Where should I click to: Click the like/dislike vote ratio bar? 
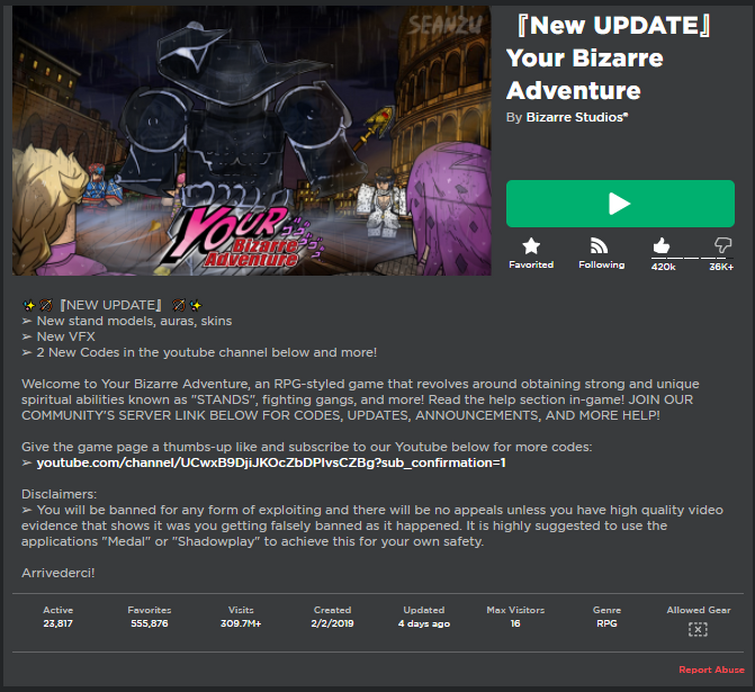(692, 258)
